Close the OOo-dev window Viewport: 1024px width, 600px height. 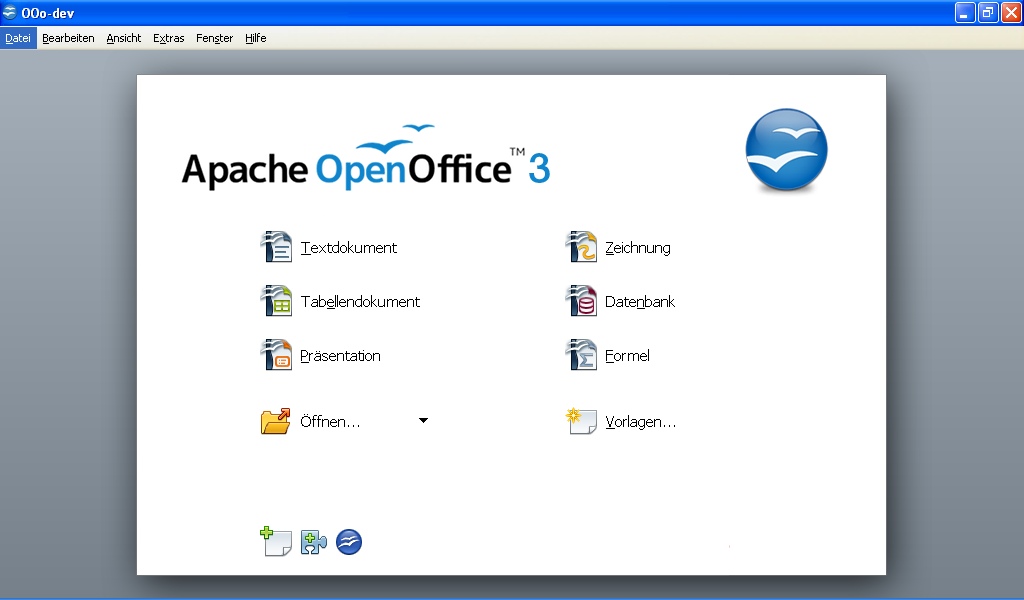point(1011,12)
